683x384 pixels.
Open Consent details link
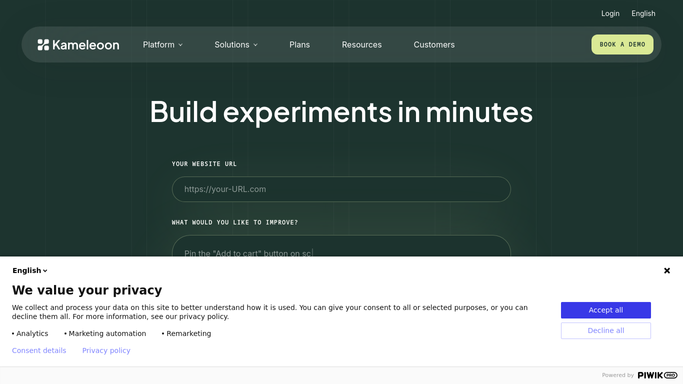point(39,350)
